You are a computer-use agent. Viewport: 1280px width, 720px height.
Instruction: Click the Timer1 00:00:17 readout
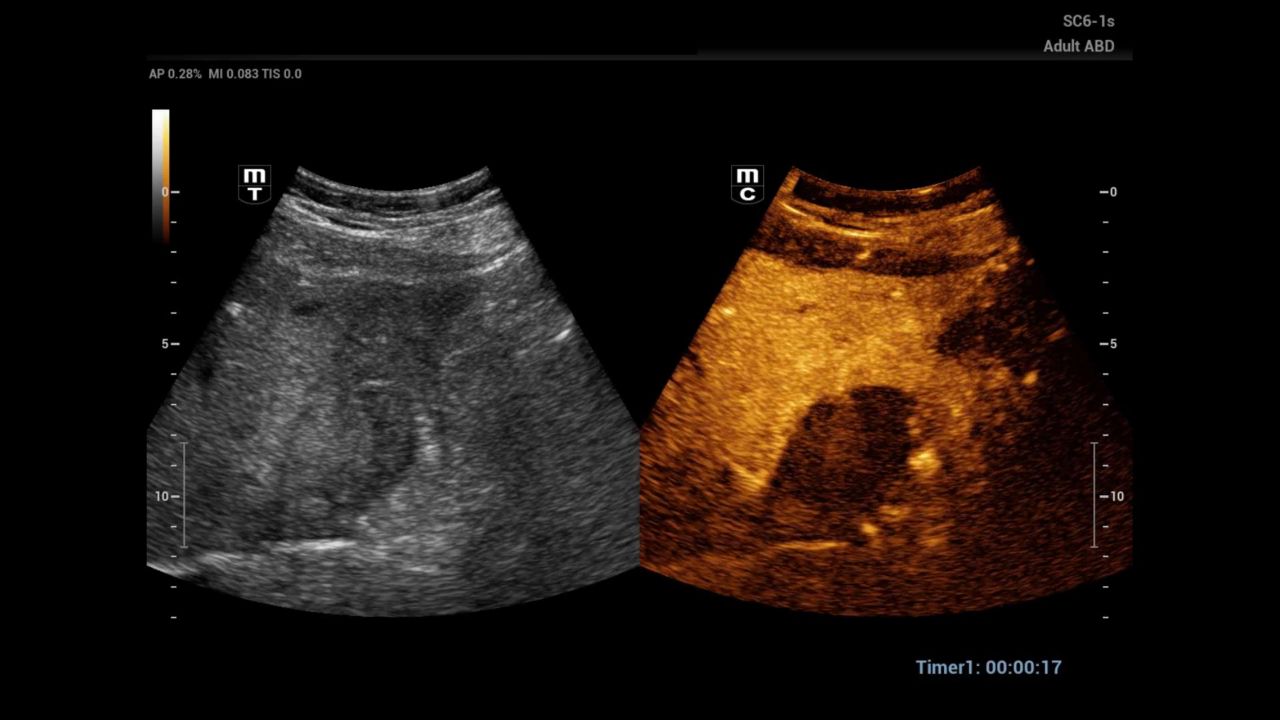coord(988,667)
